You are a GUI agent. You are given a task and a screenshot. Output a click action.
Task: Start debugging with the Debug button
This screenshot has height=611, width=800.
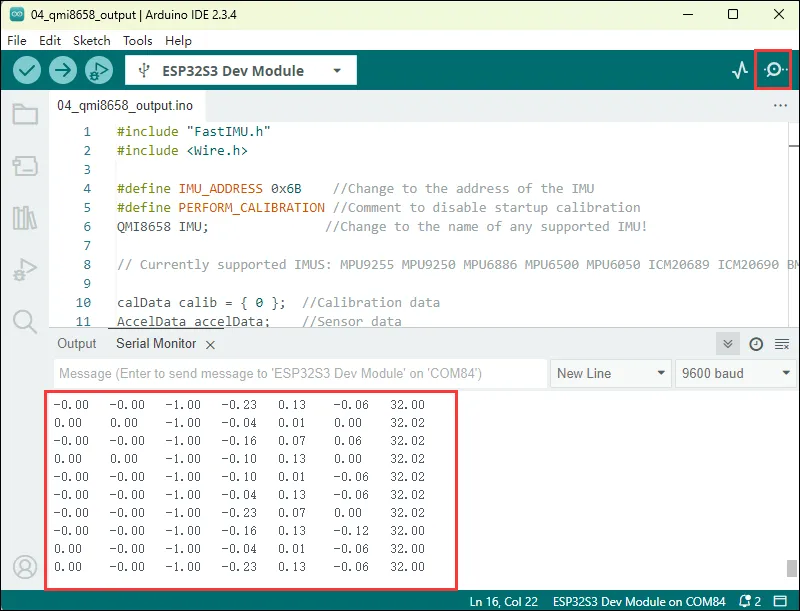tap(98, 70)
